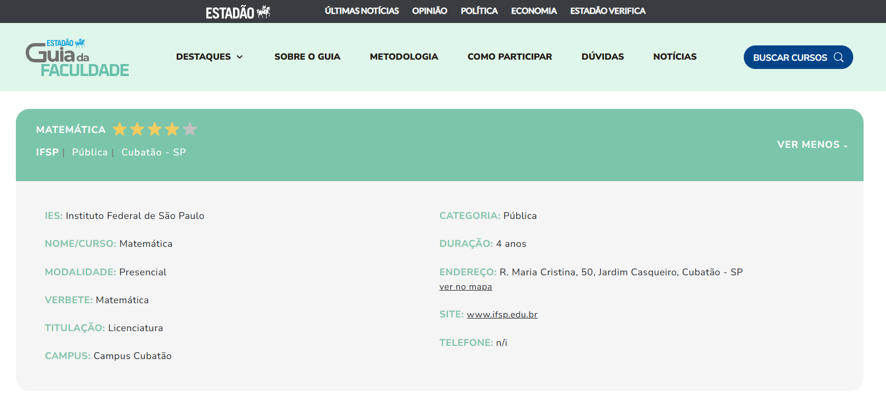Viewport: 886px width, 405px height.
Task: Click the Telefone value 'n/i'
Action: (501, 343)
